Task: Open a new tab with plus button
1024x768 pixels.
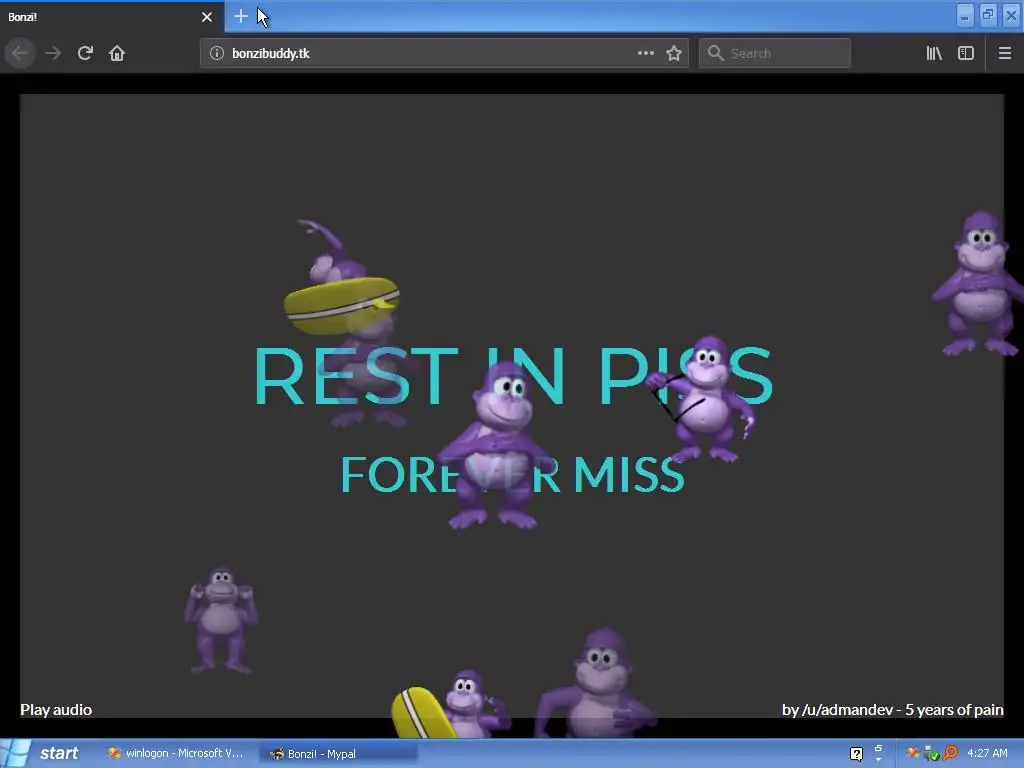Action: pyautogui.click(x=240, y=16)
